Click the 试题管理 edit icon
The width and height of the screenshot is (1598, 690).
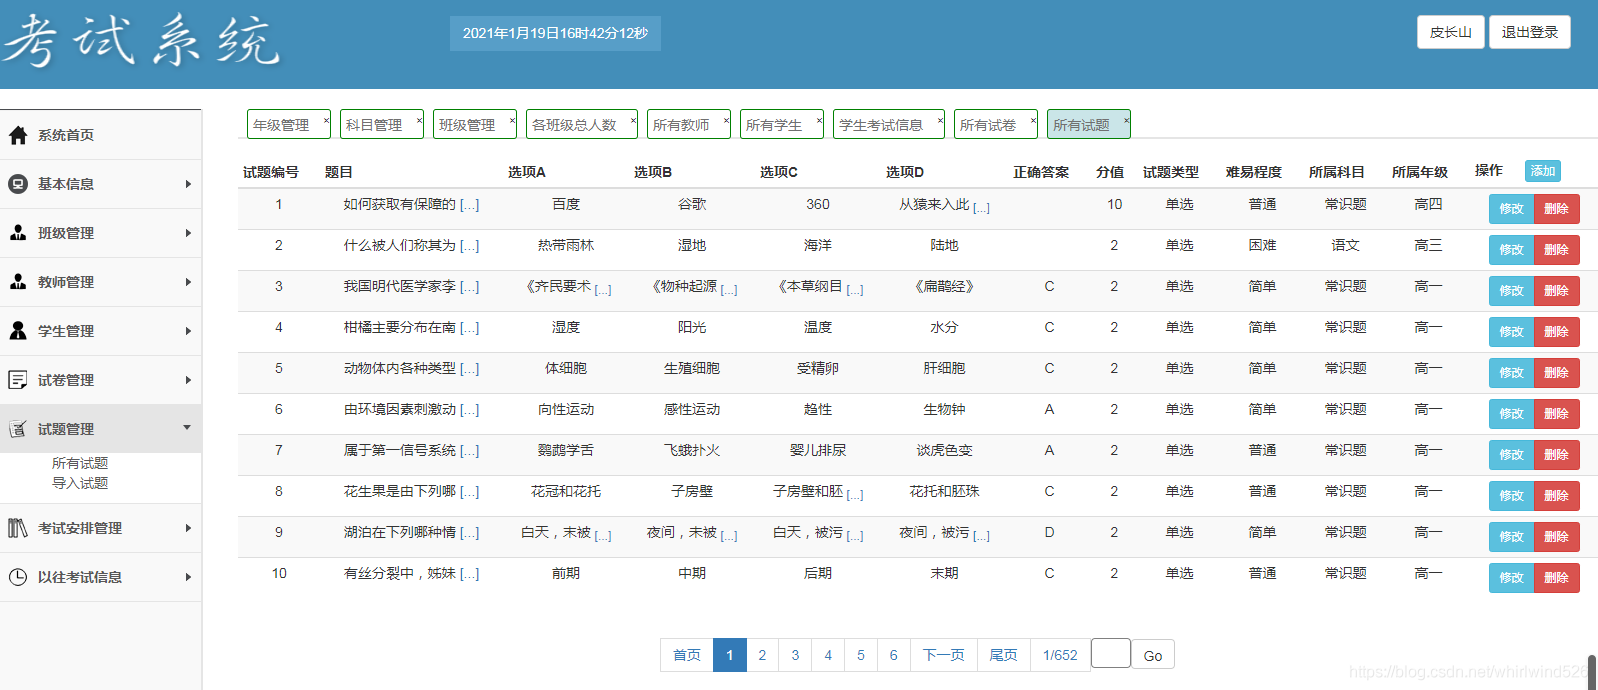tap(18, 429)
